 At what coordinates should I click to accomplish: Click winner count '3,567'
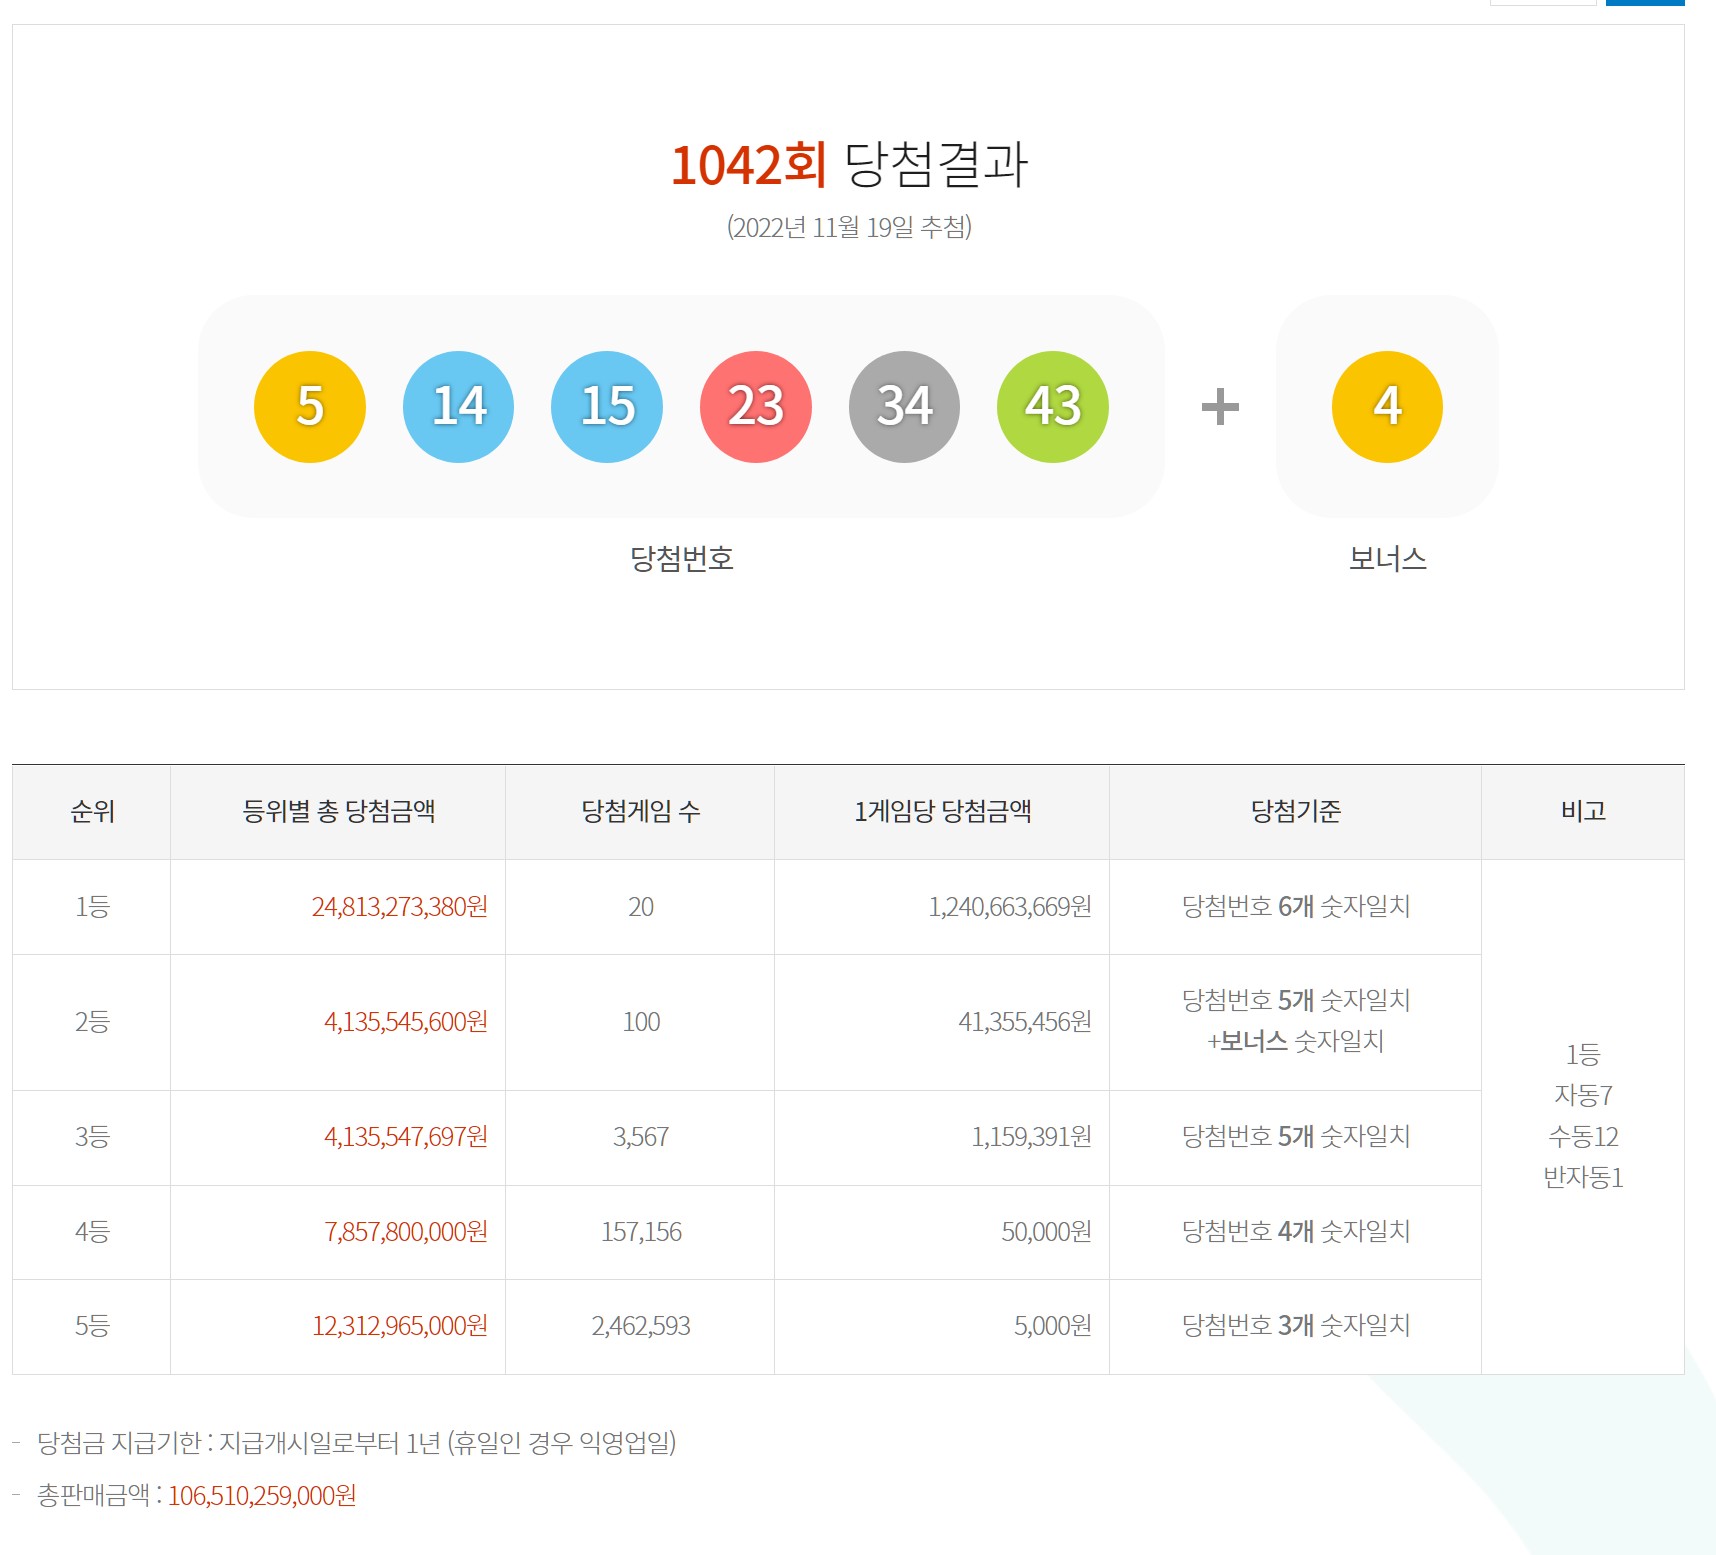click(641, 1137)
